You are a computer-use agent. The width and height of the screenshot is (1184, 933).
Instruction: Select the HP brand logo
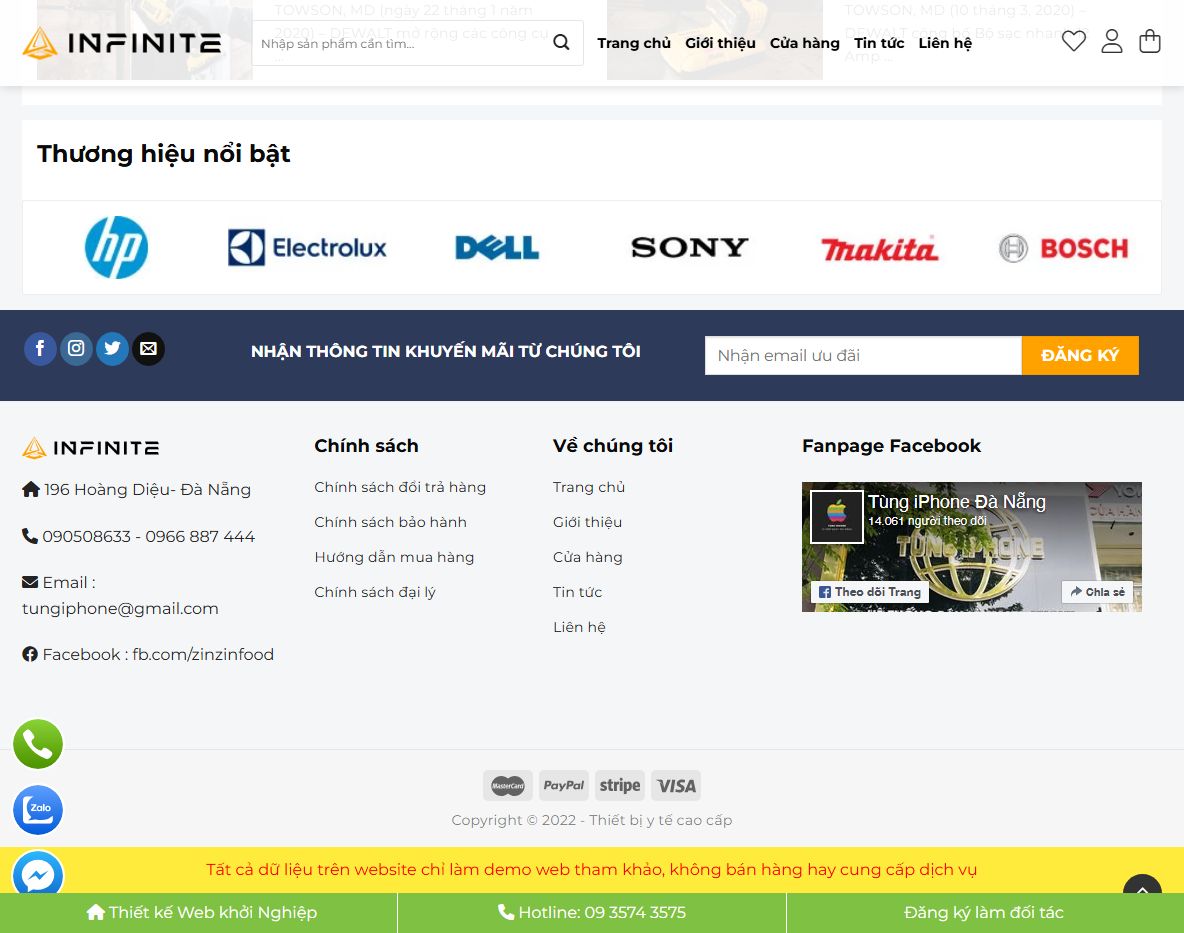[x=116, y=248]
